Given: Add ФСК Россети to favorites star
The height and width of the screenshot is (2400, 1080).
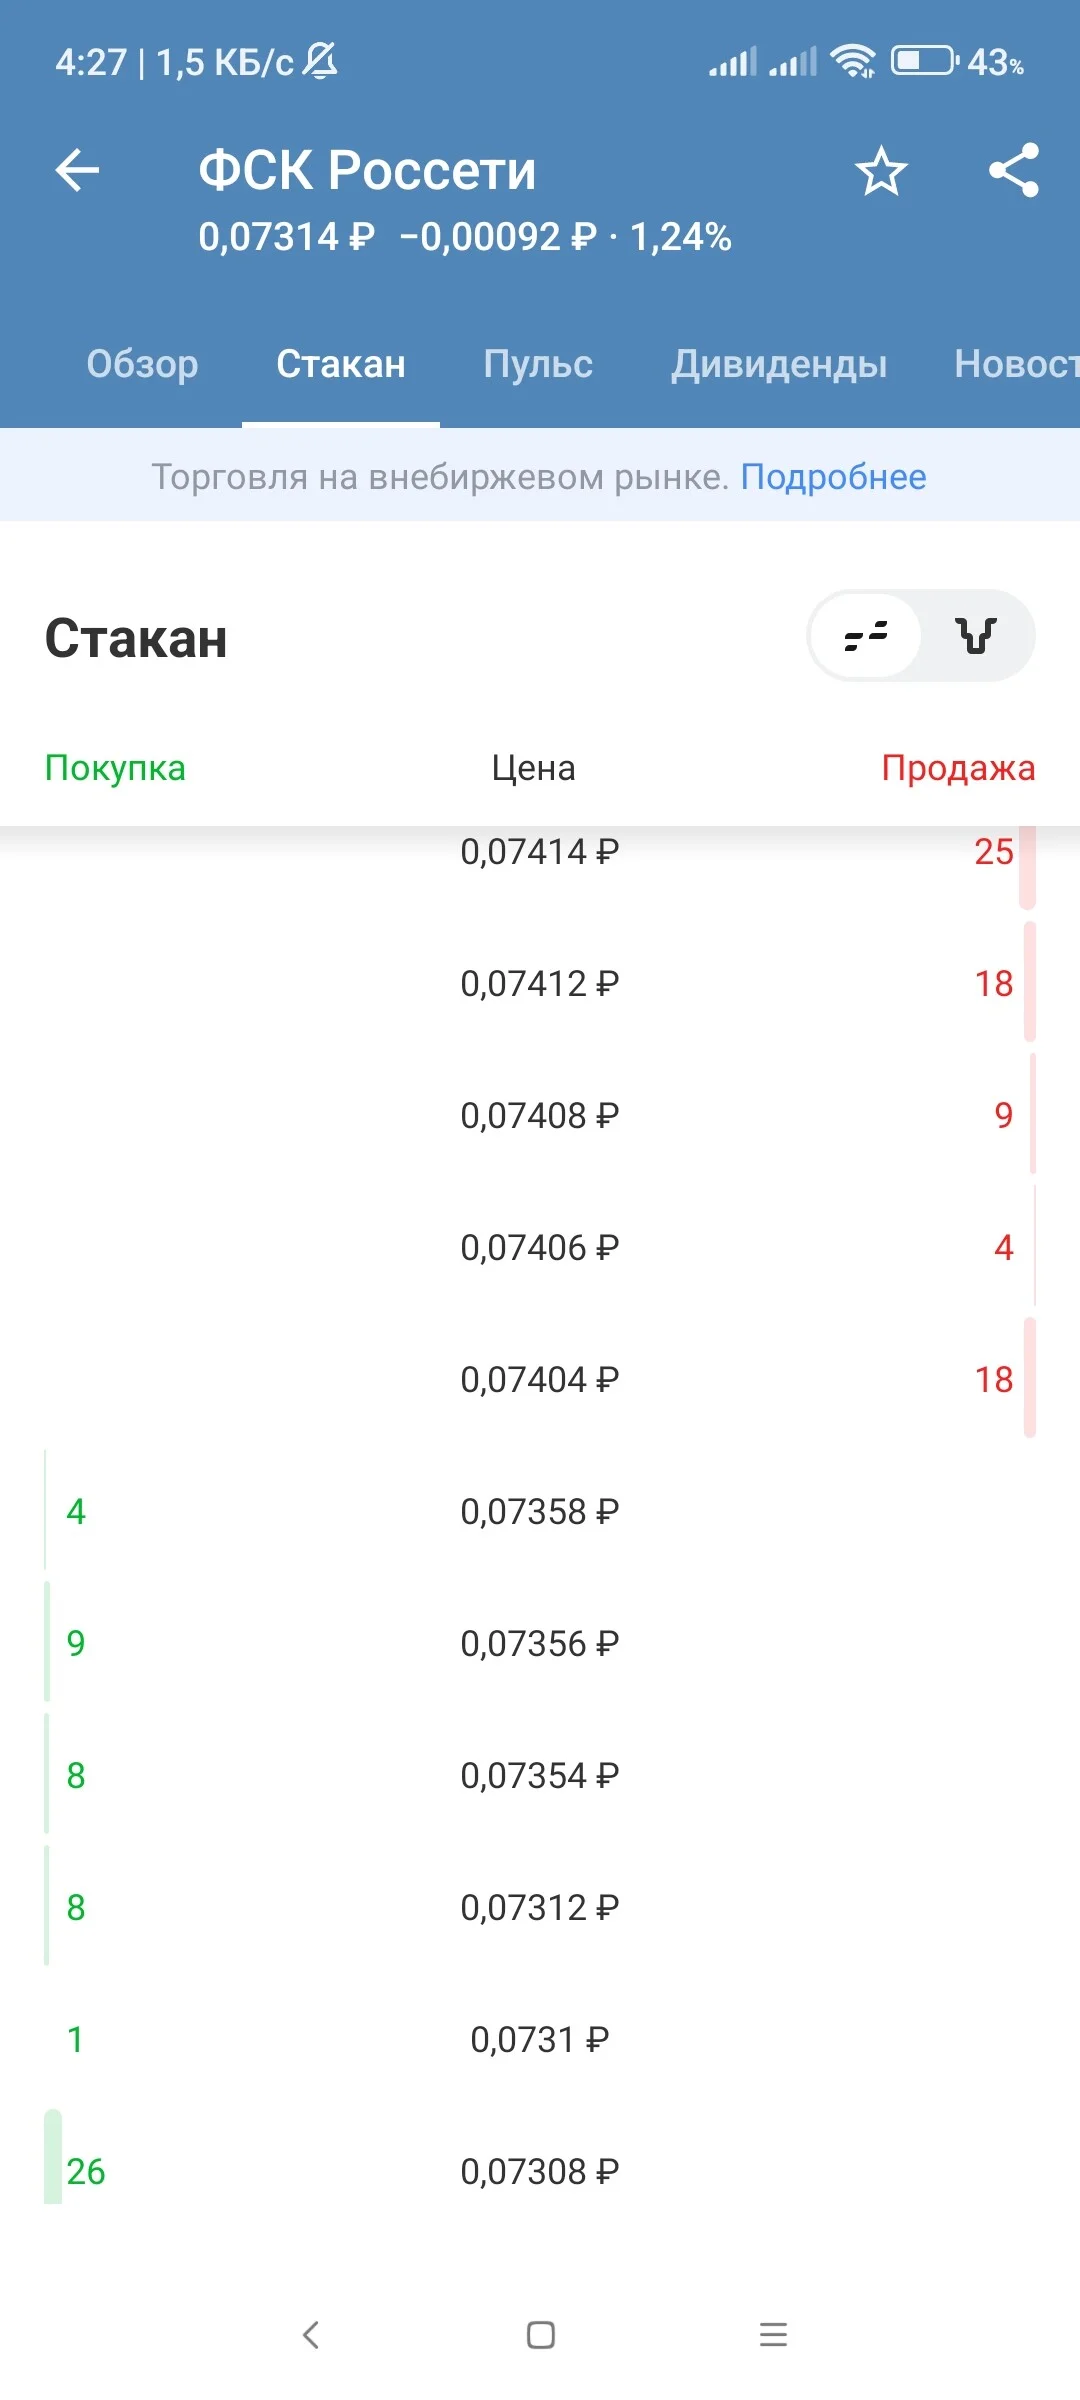Looking at the screenshot, I should click(881, 170).
